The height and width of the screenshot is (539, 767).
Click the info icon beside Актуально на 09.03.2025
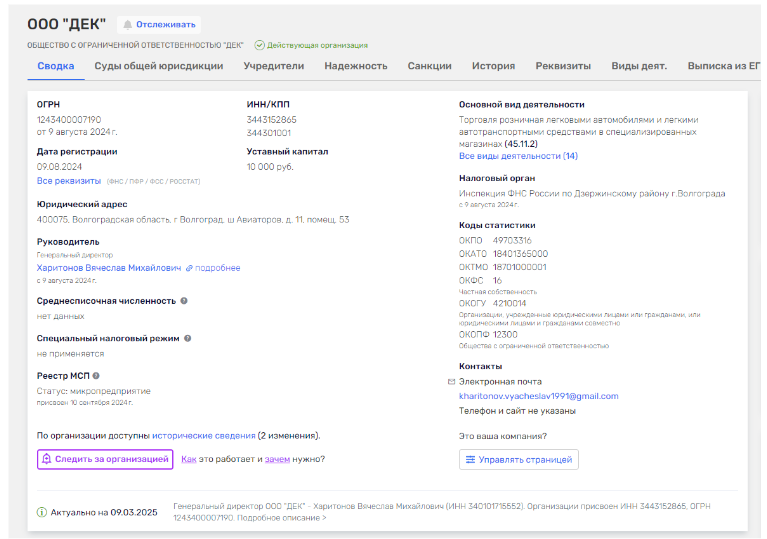pos(42,512)
